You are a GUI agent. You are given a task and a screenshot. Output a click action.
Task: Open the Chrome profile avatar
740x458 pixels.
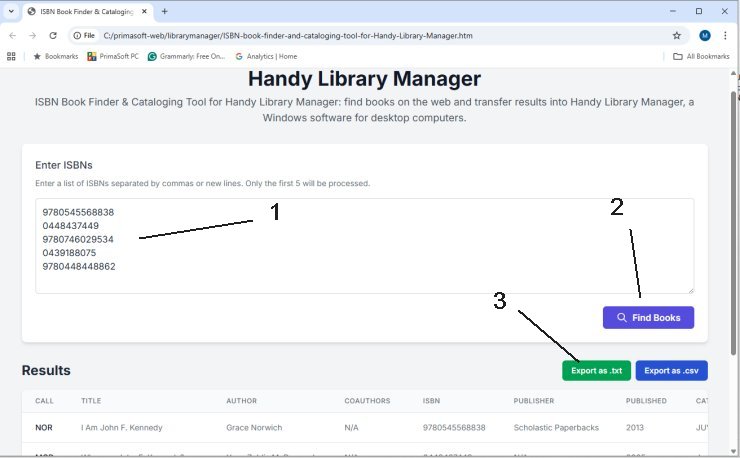705,35
